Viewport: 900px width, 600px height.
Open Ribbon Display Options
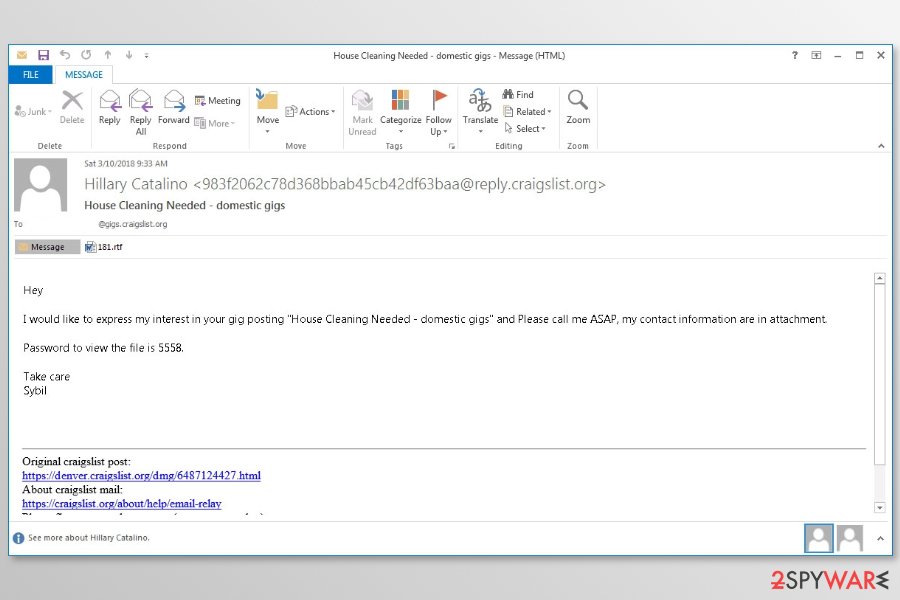816,55
